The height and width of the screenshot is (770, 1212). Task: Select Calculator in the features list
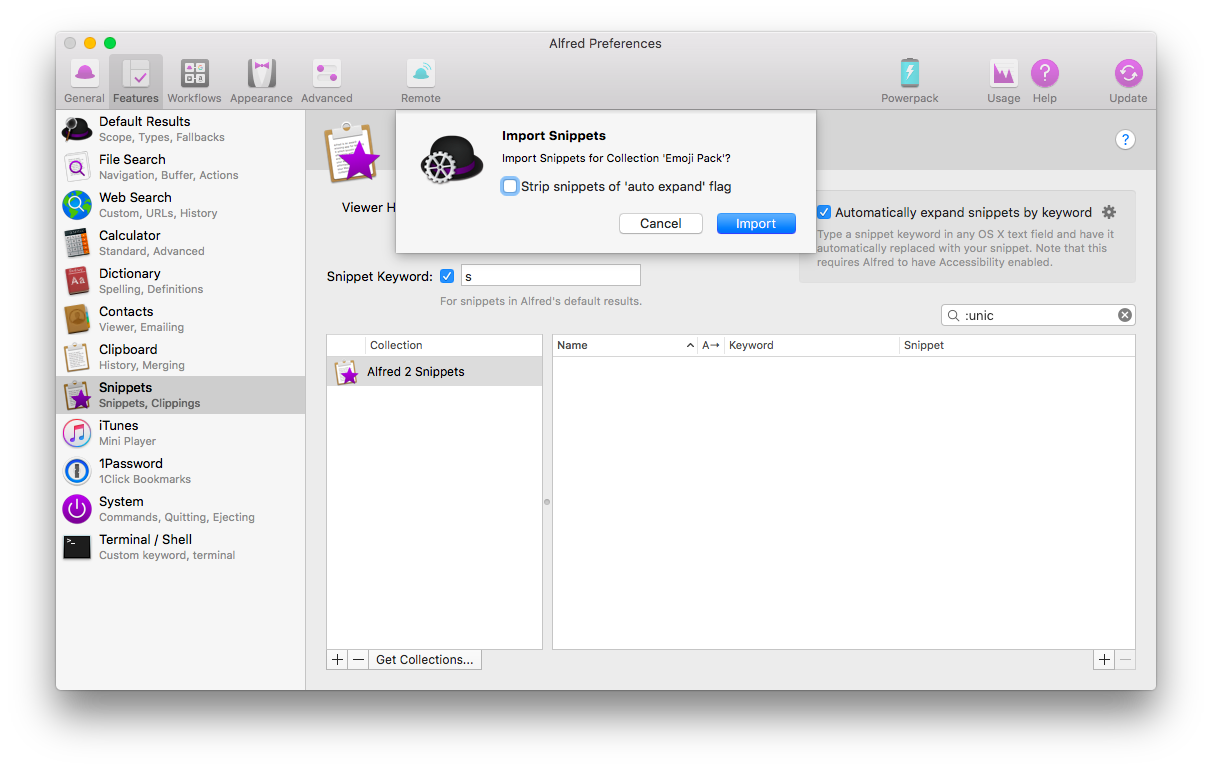pyautogui.click(x=181, y=243)
